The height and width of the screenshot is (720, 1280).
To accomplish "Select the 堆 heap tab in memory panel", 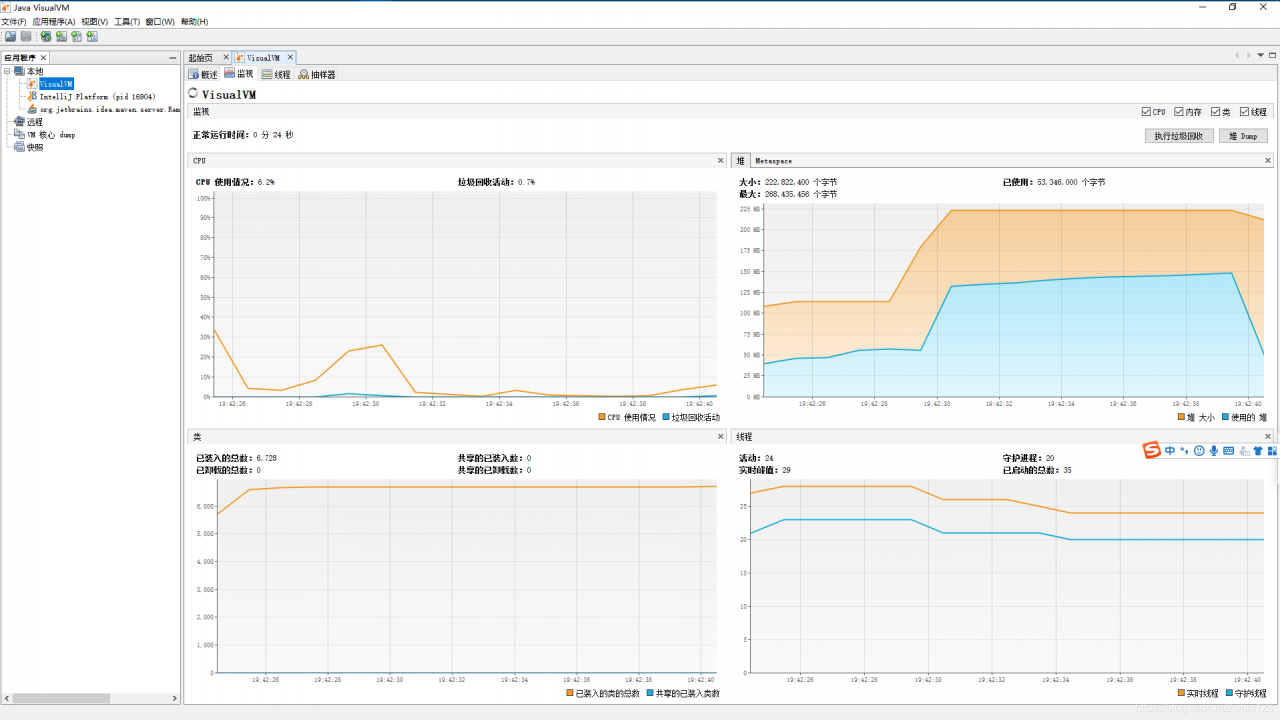I will (x=741, y=160).
